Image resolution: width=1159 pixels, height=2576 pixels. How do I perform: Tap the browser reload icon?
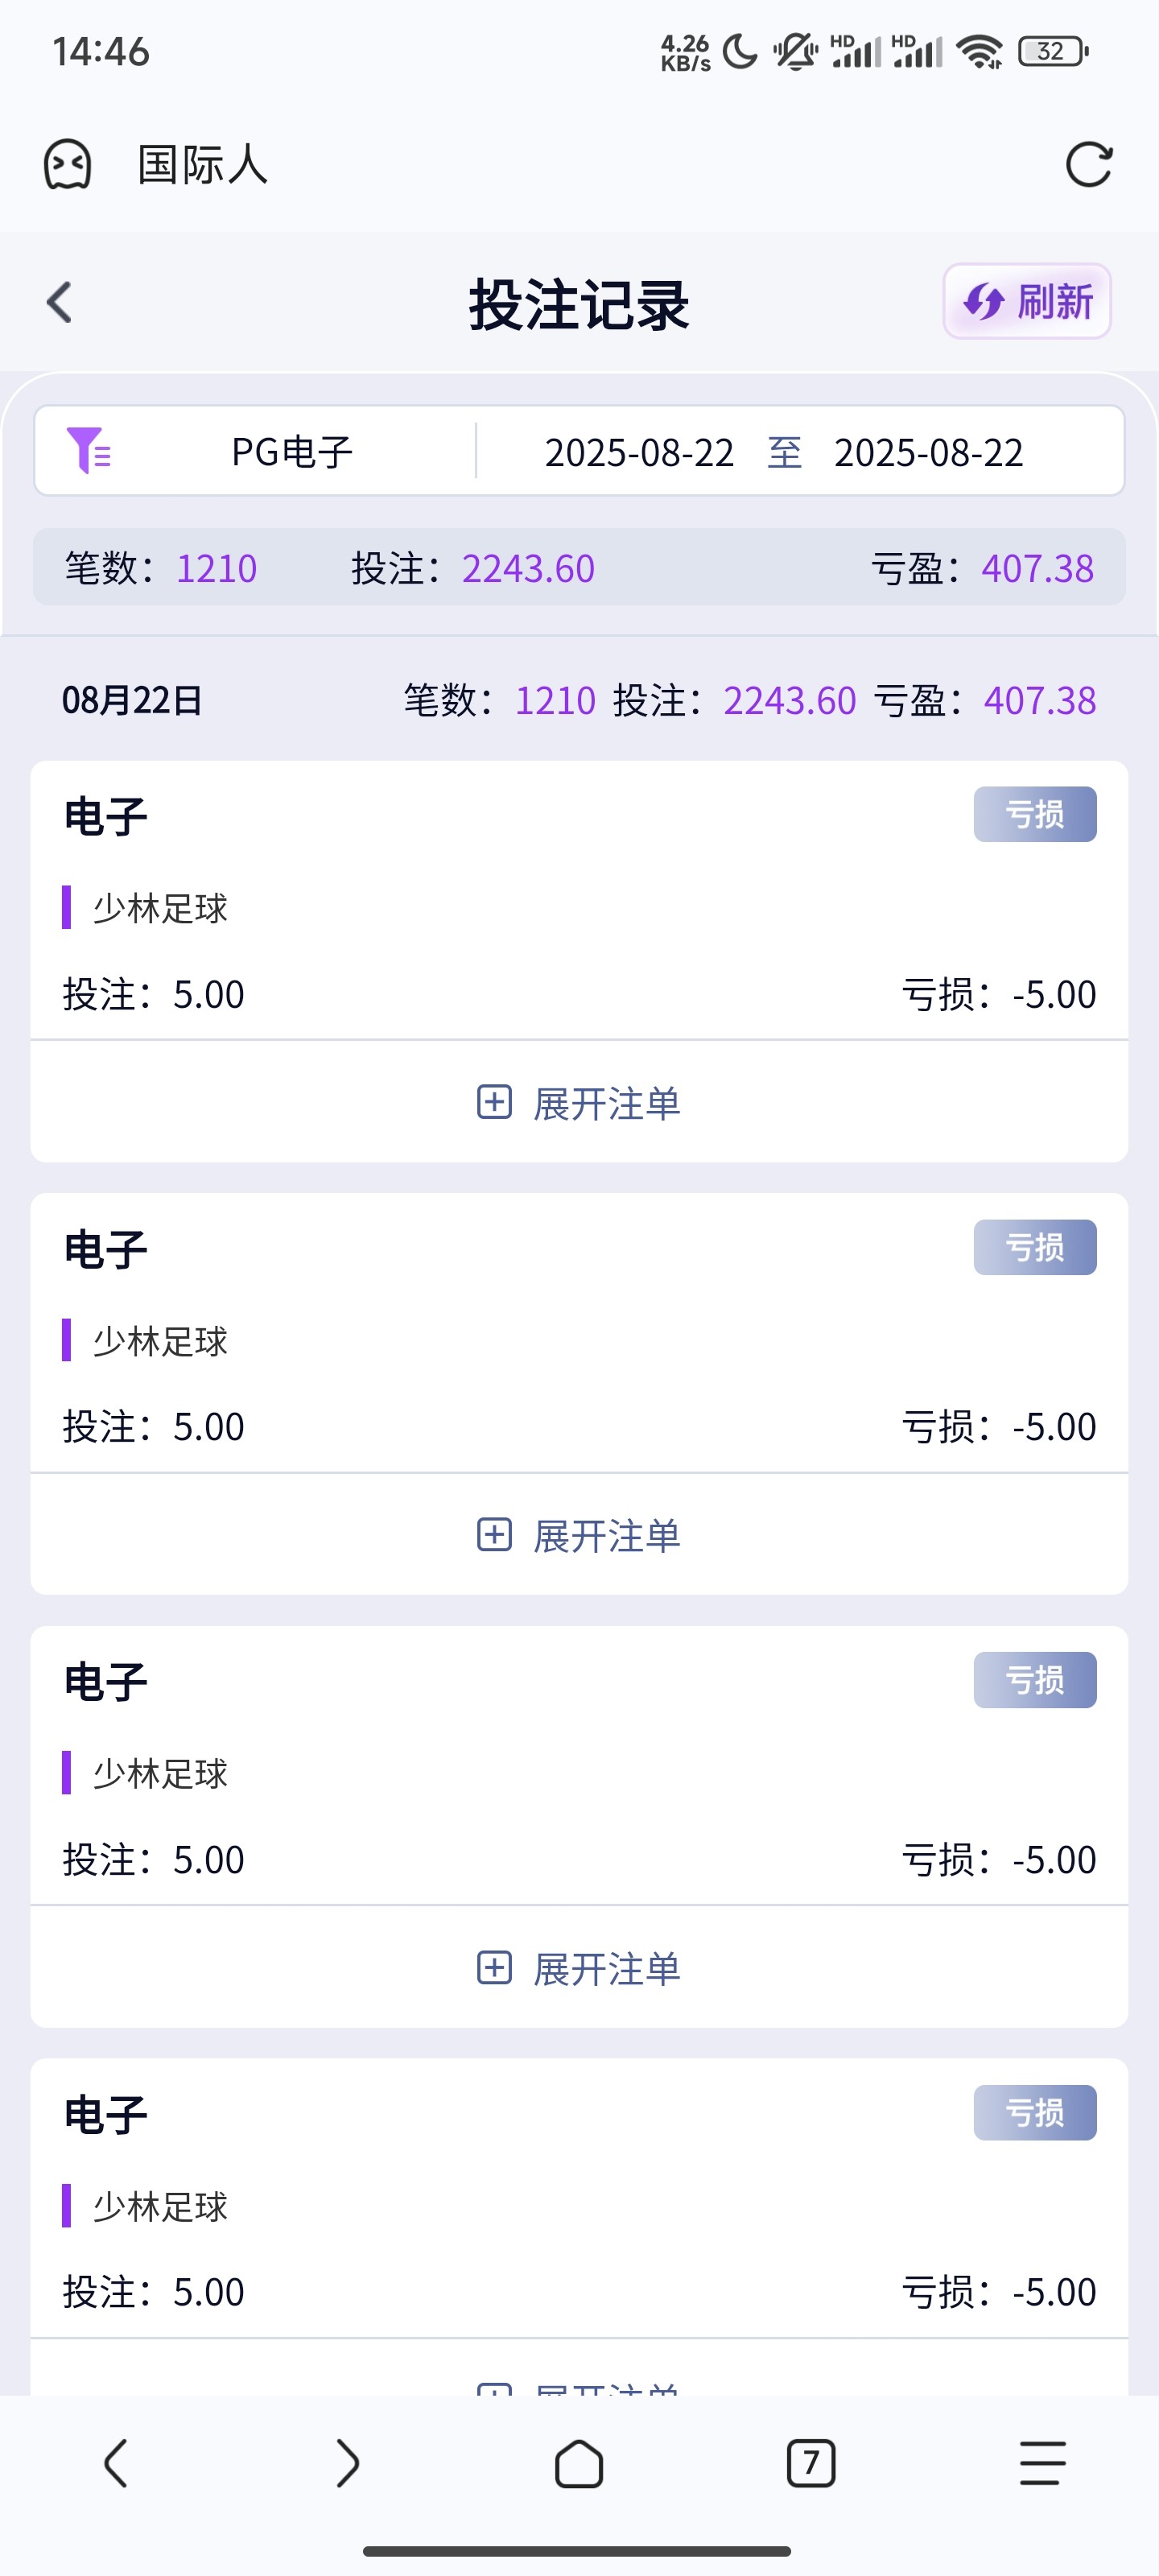(1088, 165)
